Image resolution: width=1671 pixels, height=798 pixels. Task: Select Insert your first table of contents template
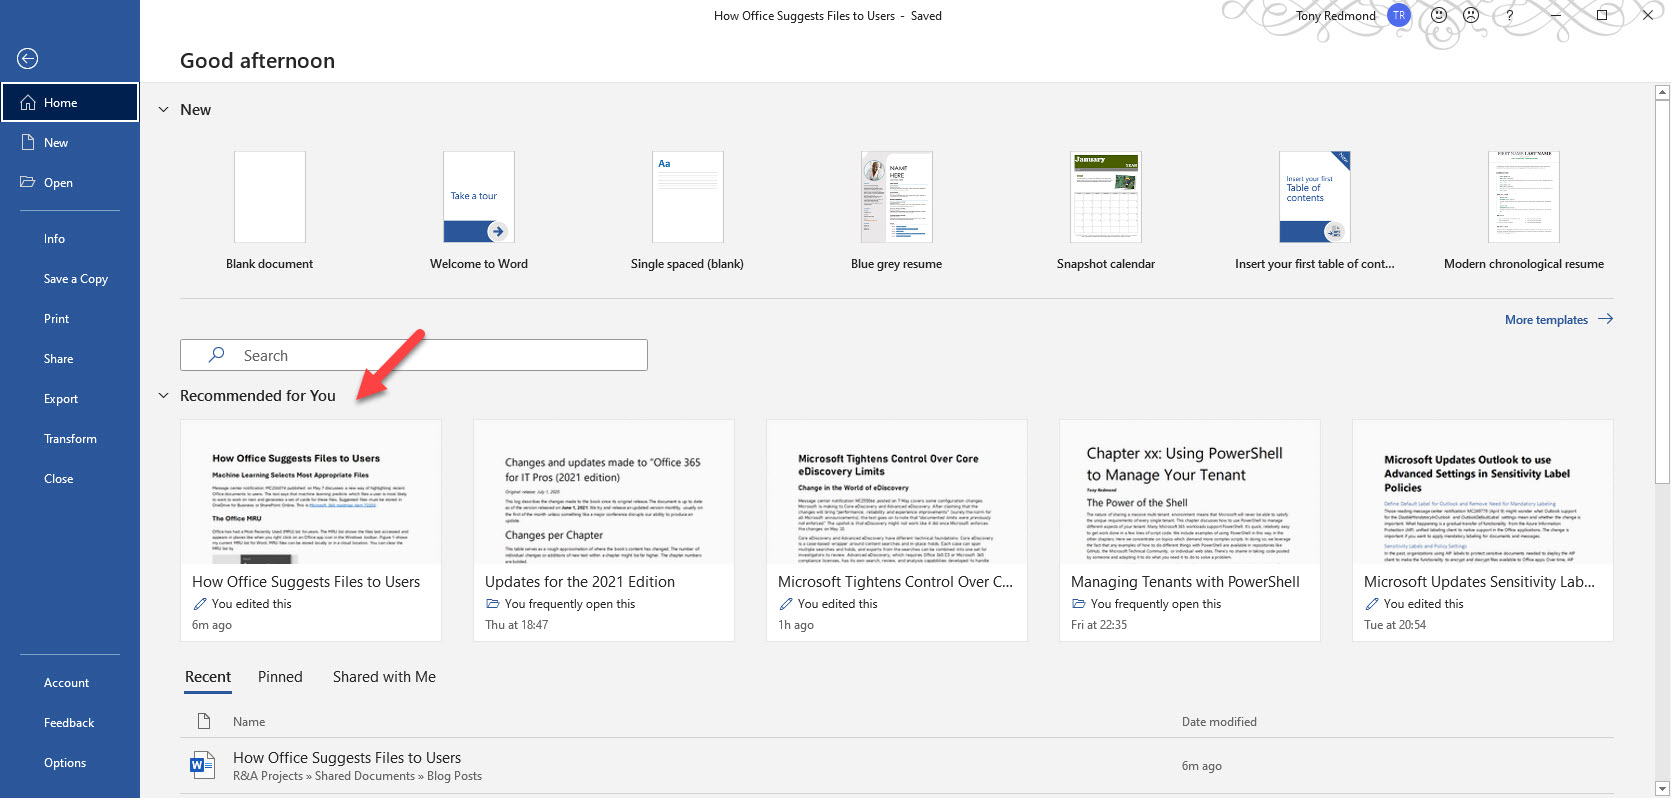tap(1315, 211)
